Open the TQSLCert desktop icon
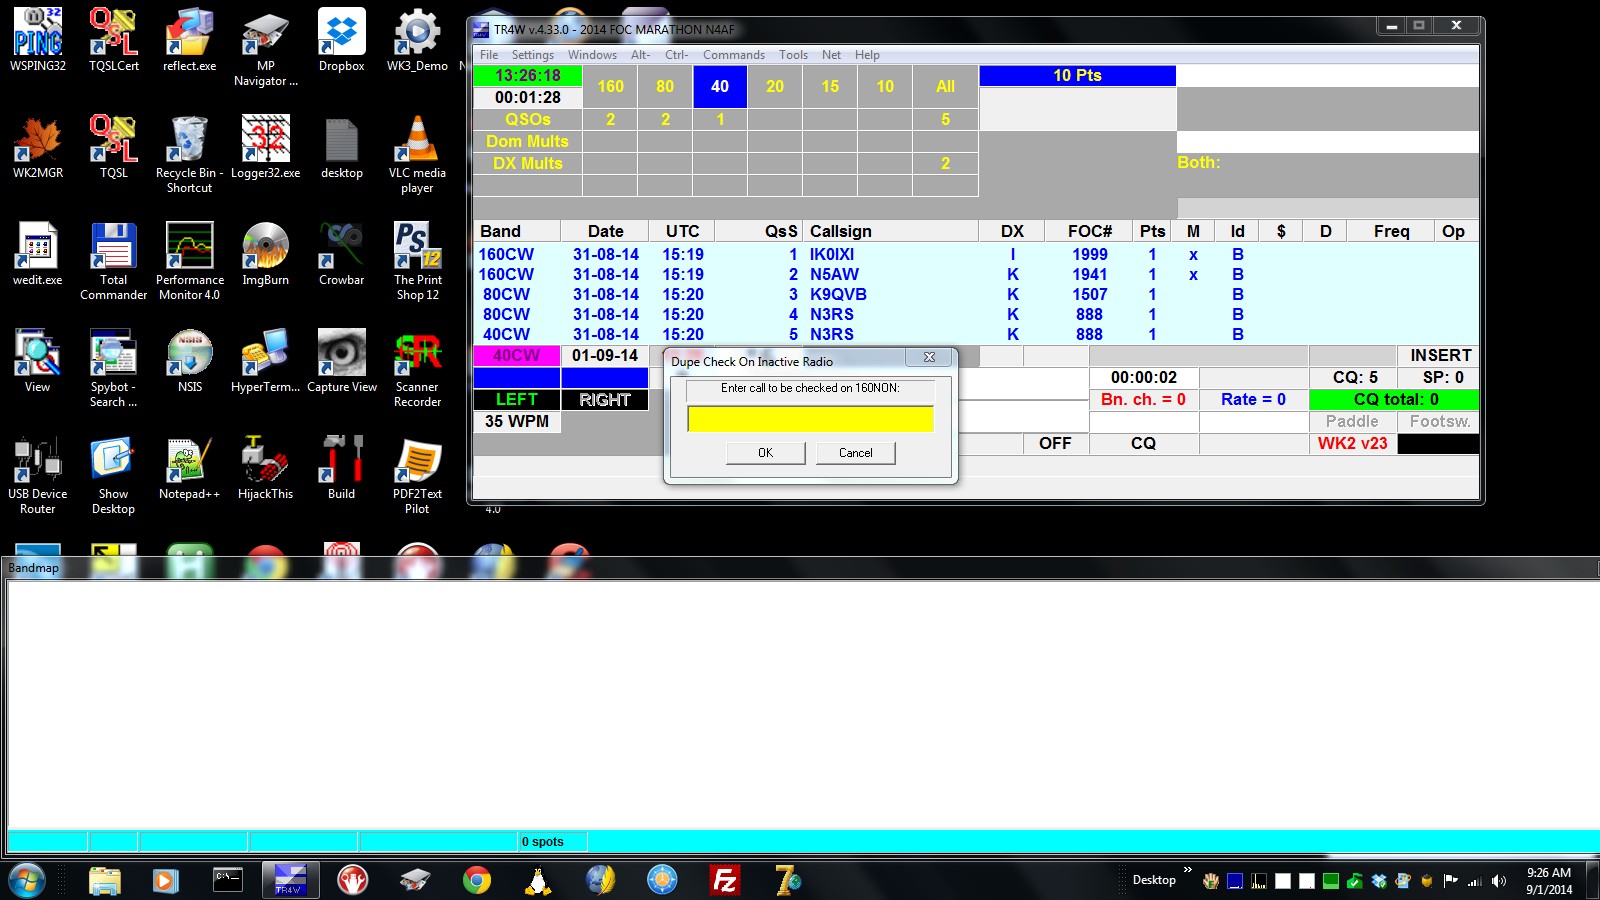1600x900 pixels. click(114, 40)
